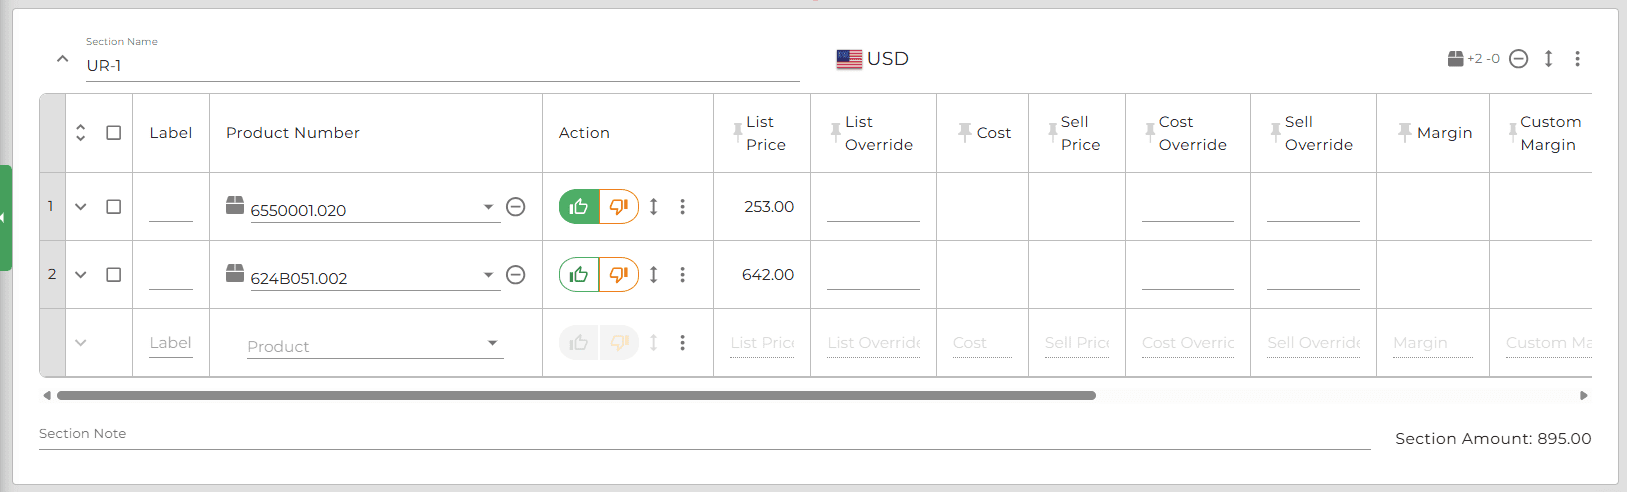Toggle the select-all checkbox in header
Viewport: 1627px width, 492px height.
(x=114, y=133)
